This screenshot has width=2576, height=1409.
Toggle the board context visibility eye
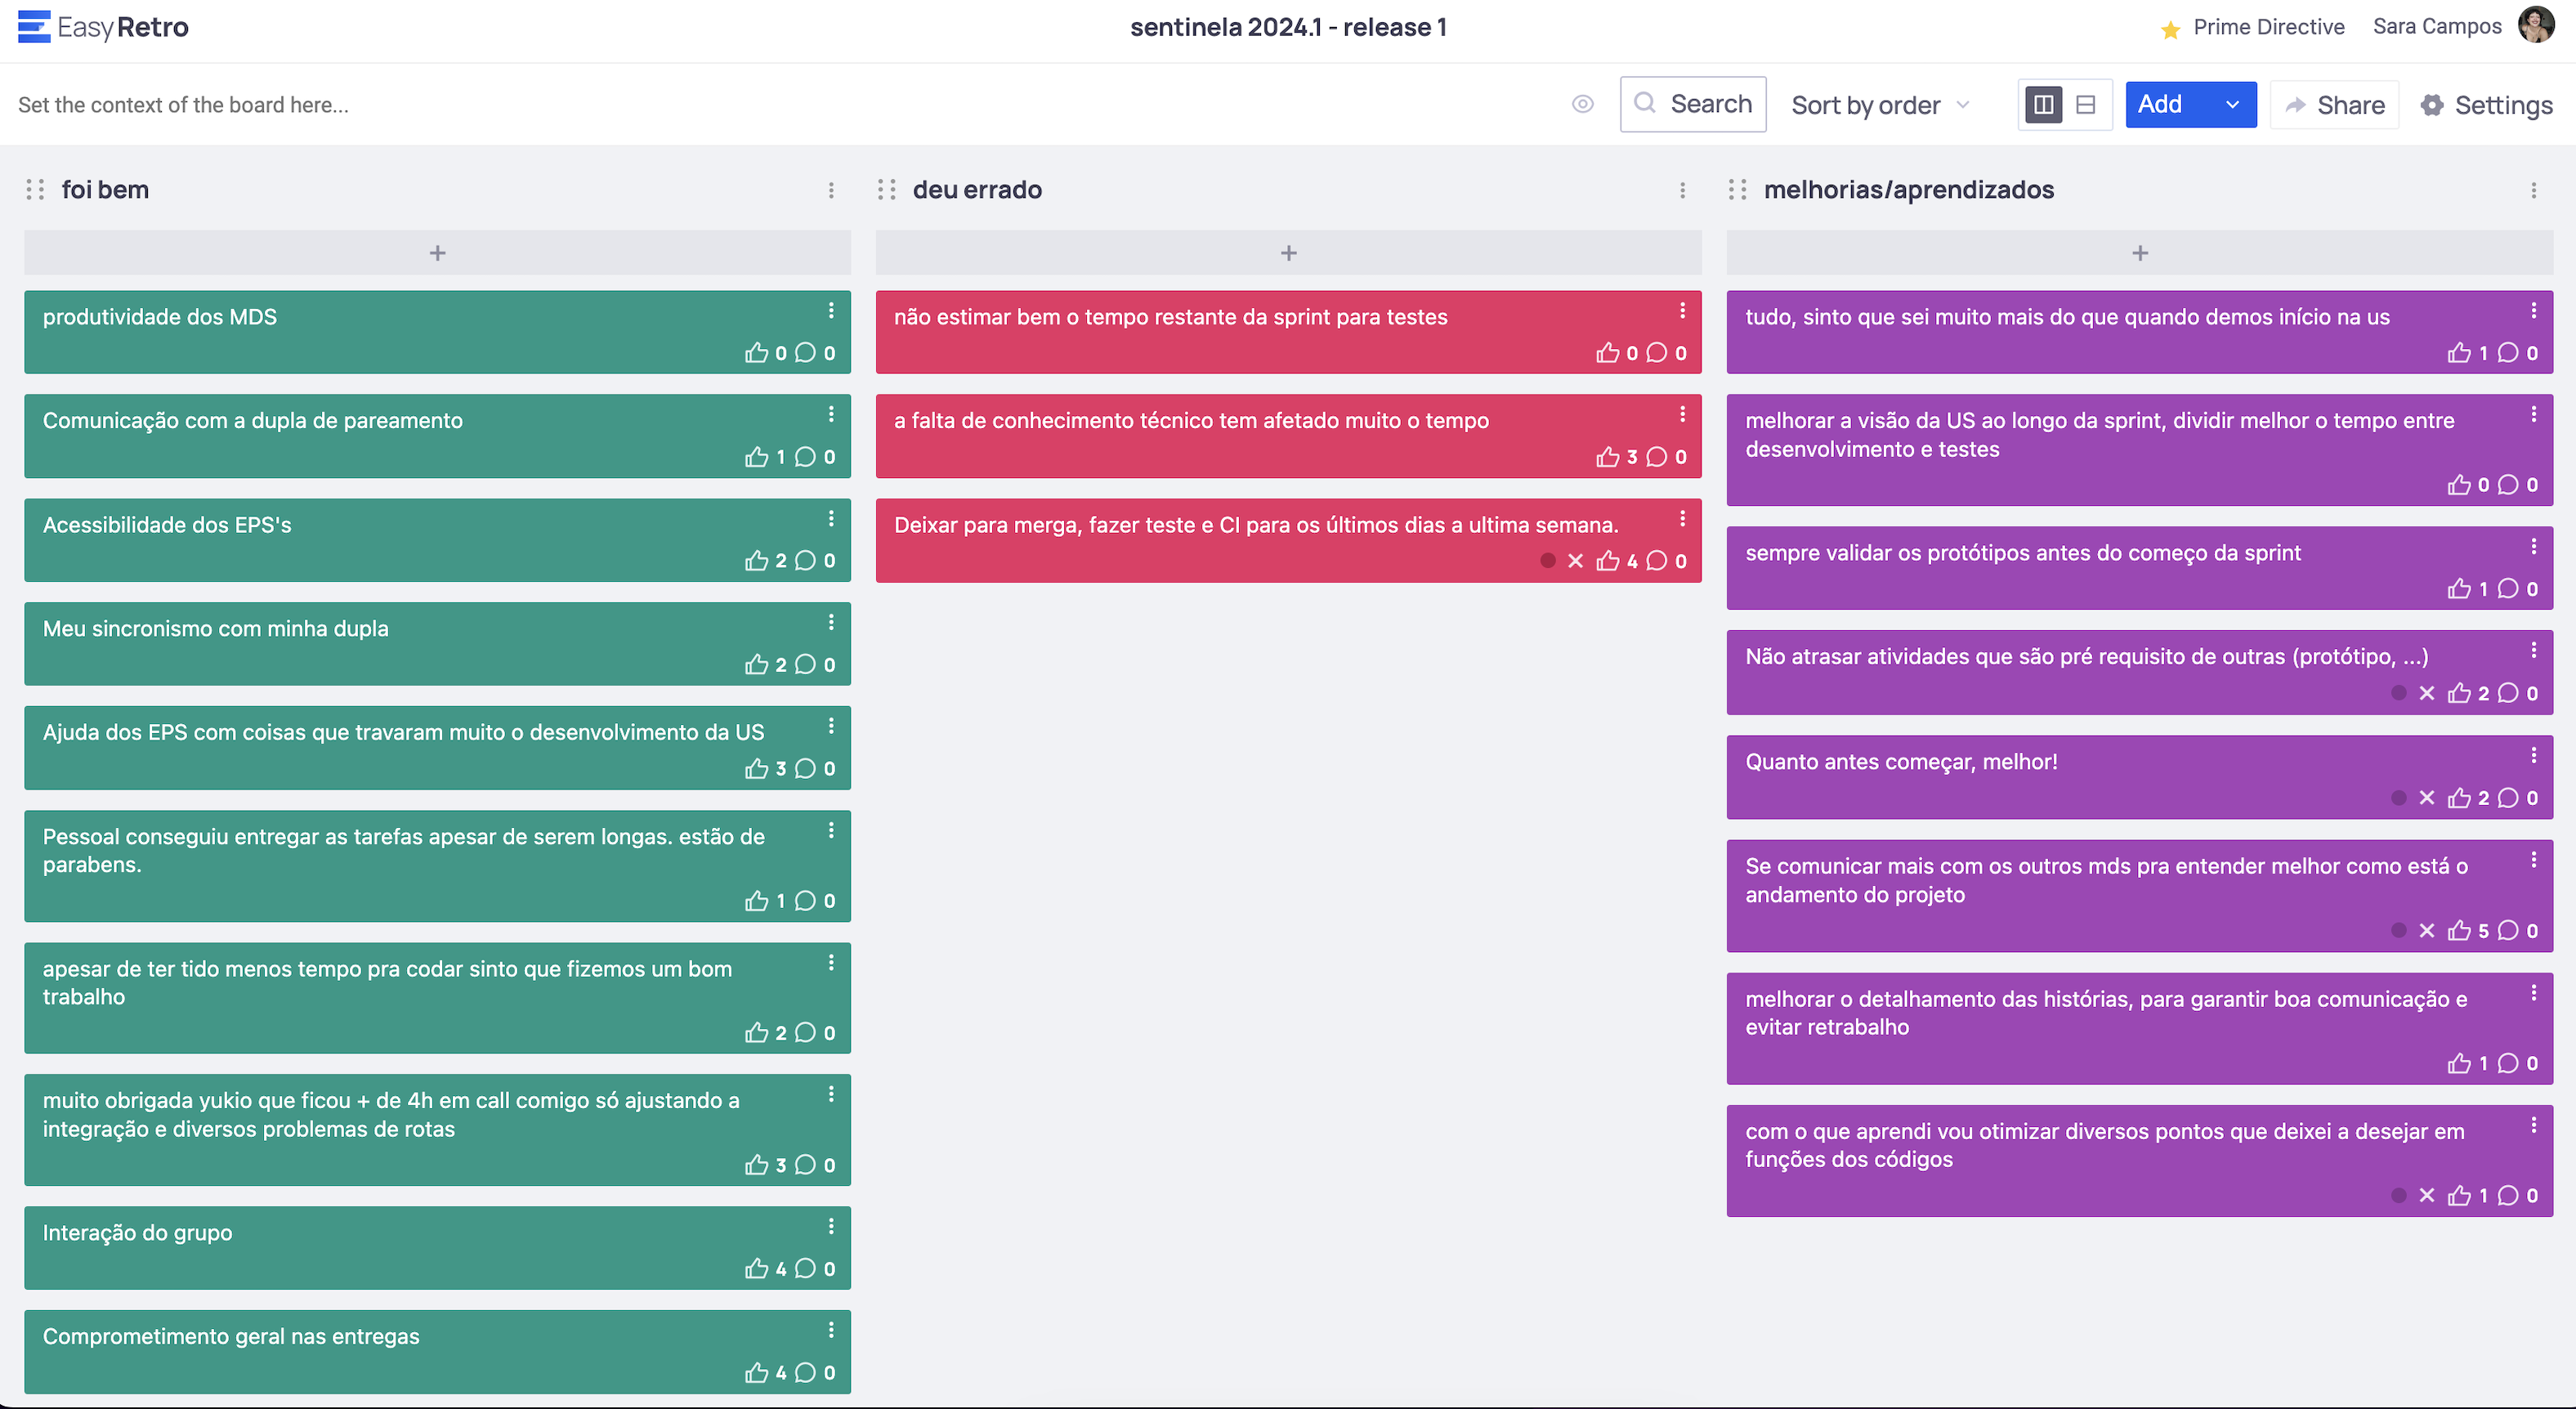[1582, 104]
